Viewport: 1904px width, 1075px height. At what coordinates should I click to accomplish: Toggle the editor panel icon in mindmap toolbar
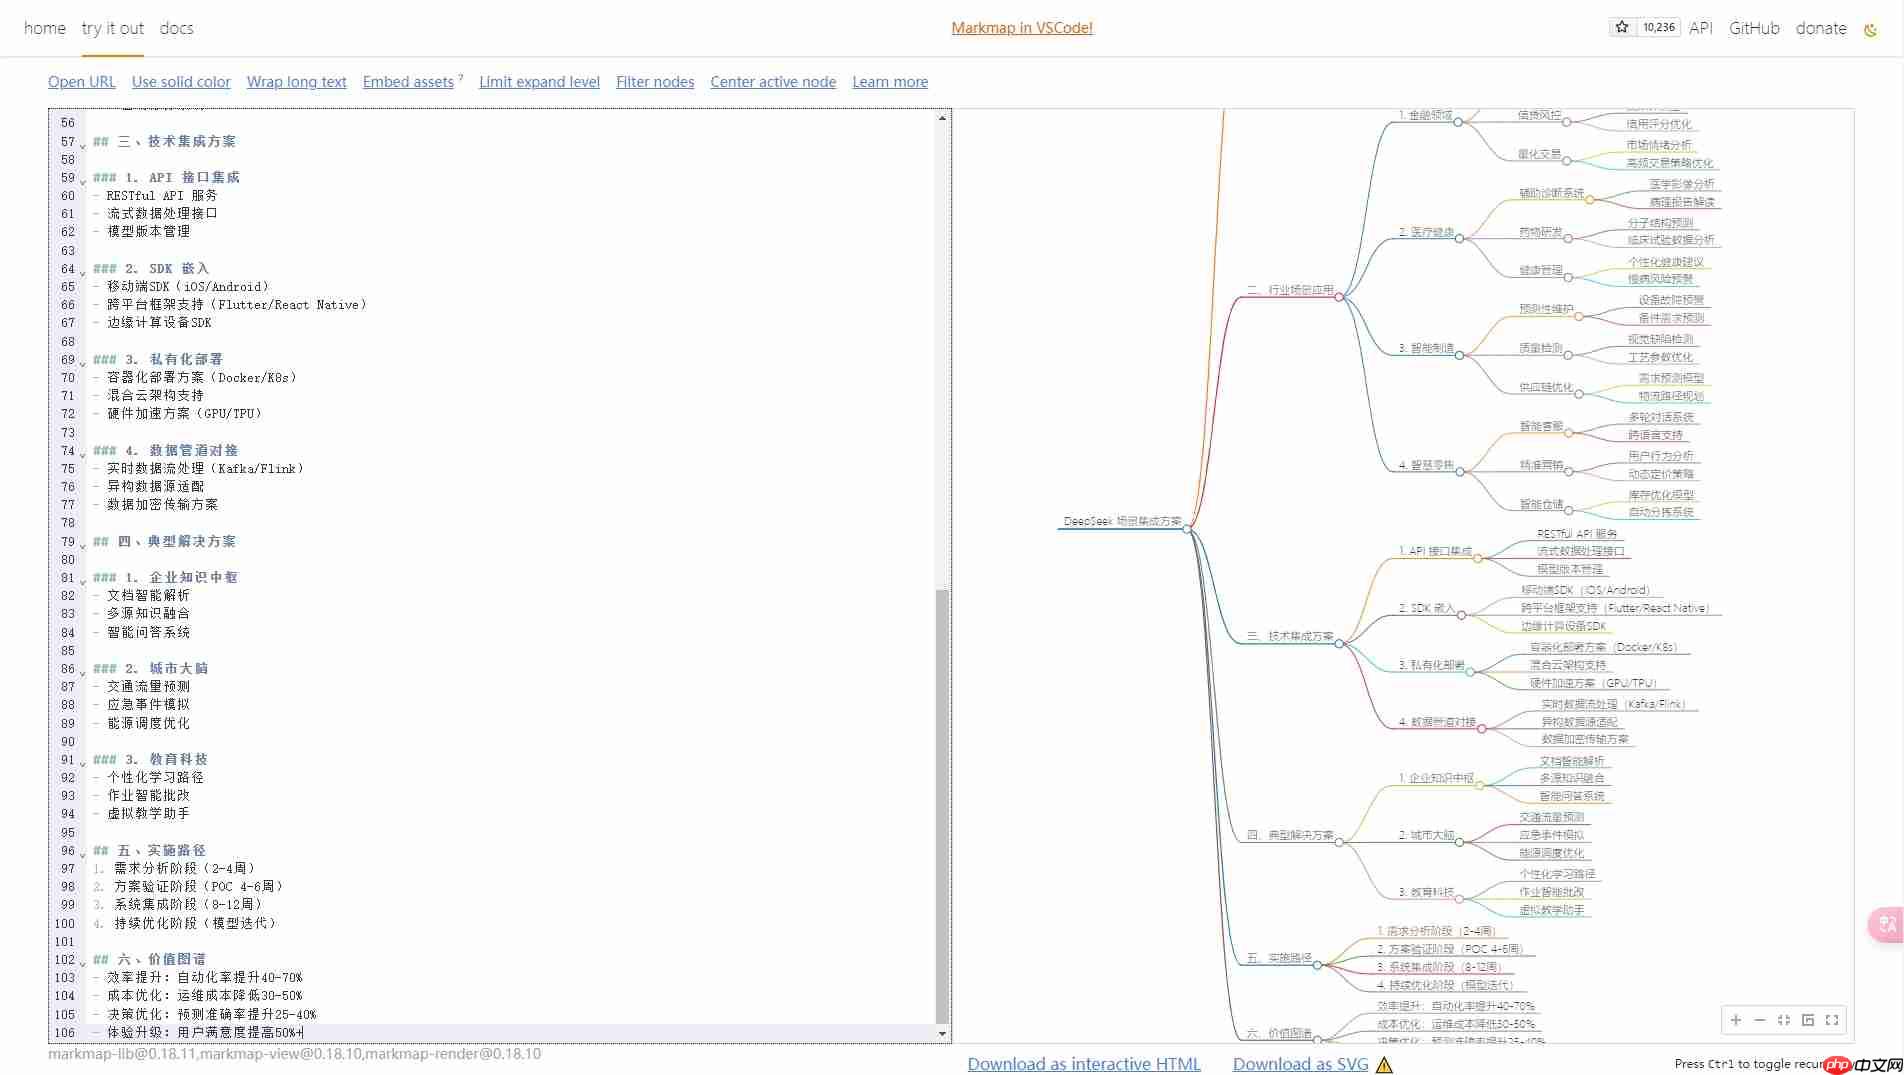(1808, 1020)
